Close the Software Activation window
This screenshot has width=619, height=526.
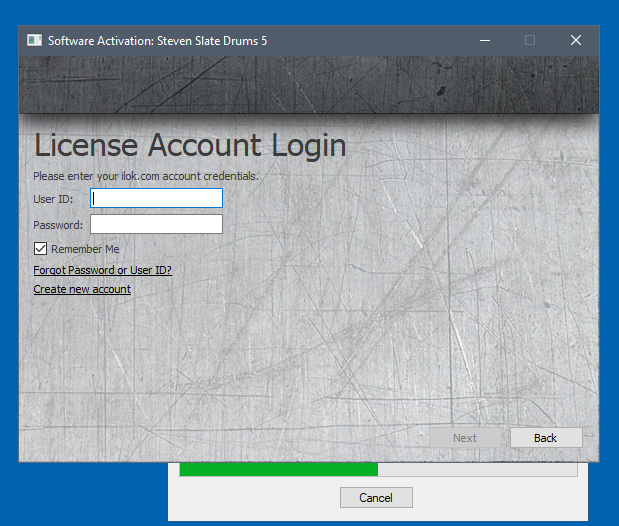pos(576,40)
